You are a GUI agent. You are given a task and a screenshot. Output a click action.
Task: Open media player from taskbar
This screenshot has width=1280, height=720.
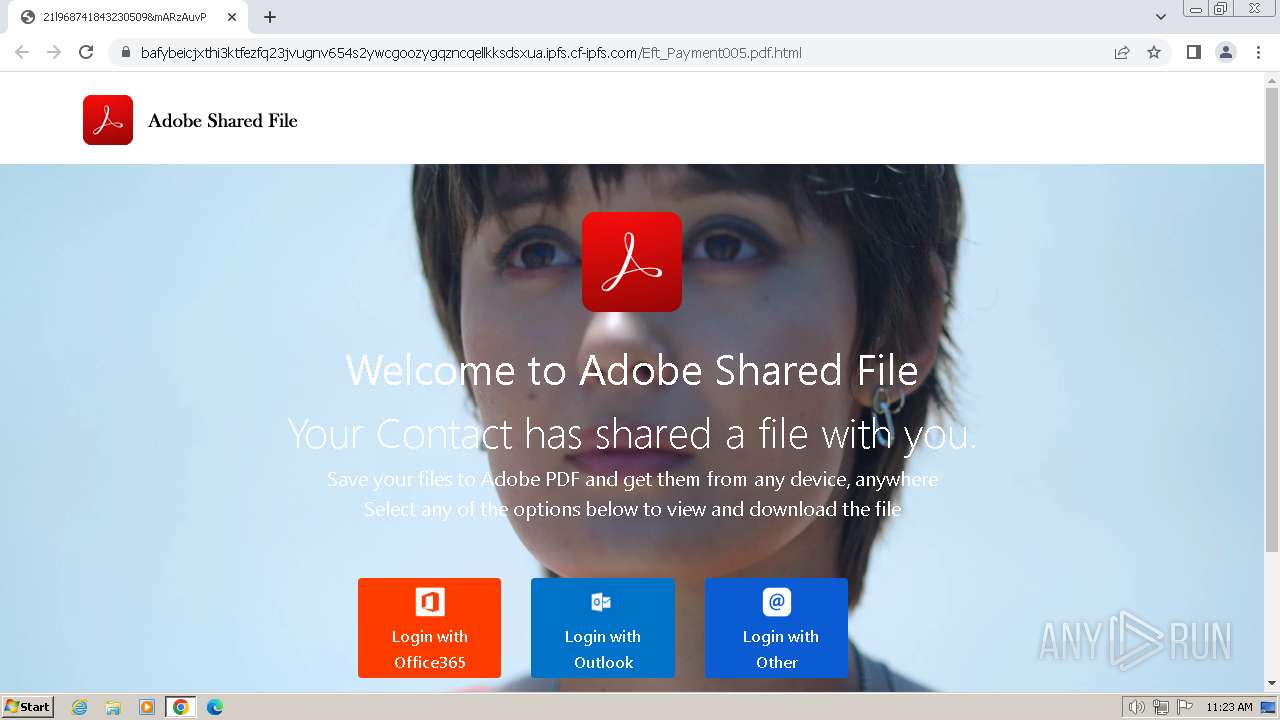147,707
